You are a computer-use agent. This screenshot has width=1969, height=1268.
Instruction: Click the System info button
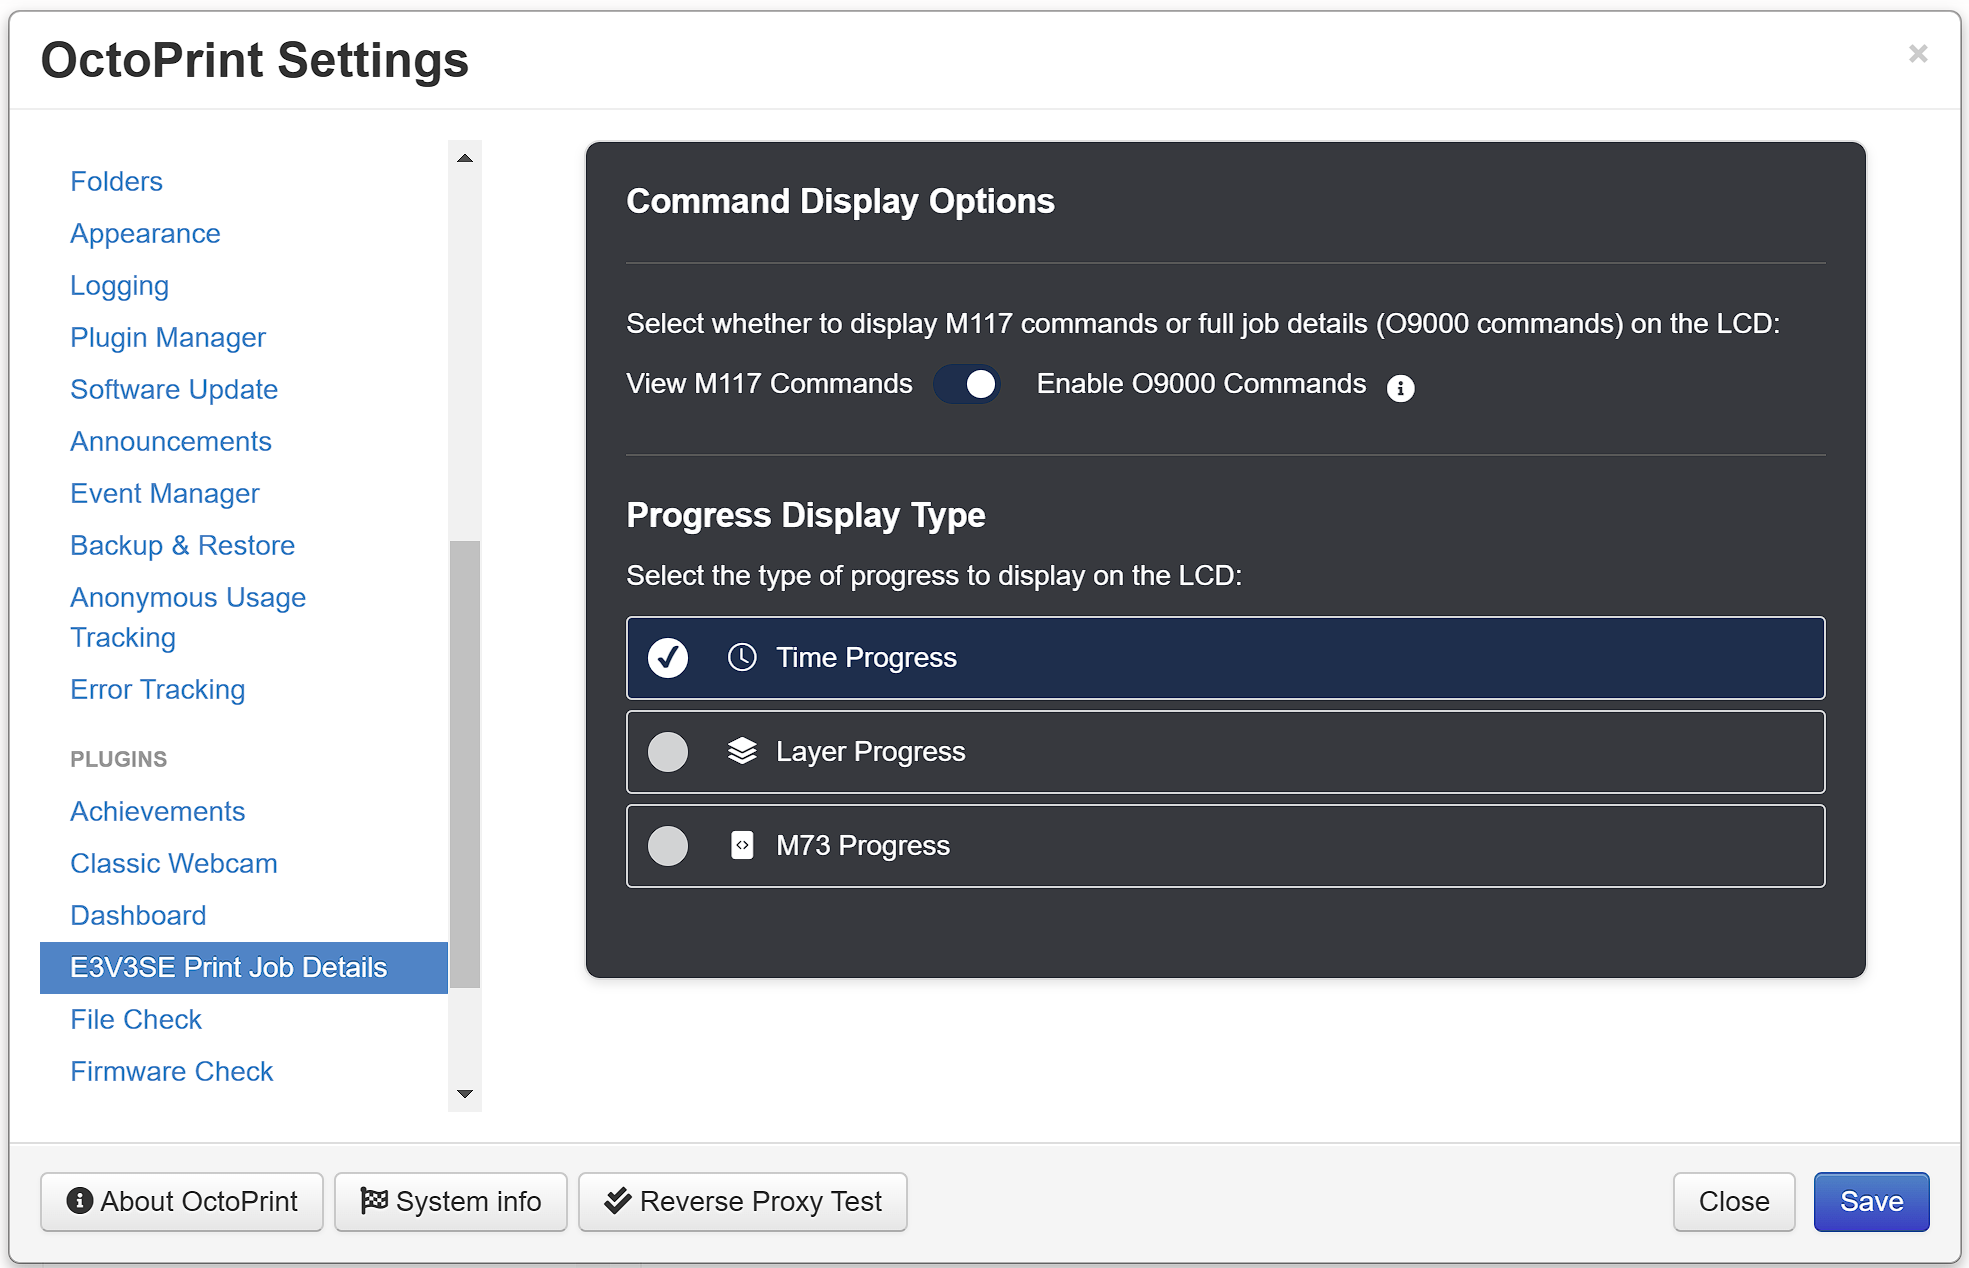coord(451,1202)
